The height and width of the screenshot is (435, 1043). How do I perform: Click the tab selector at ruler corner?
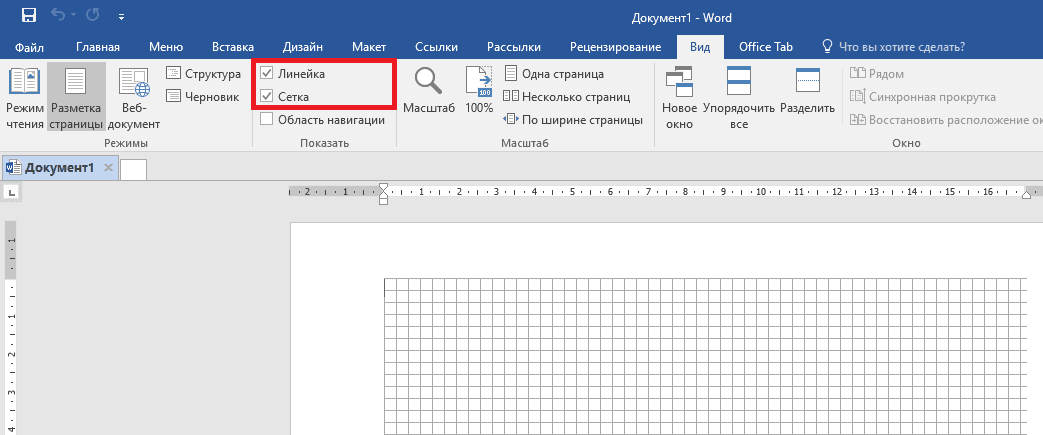[11, 191]
